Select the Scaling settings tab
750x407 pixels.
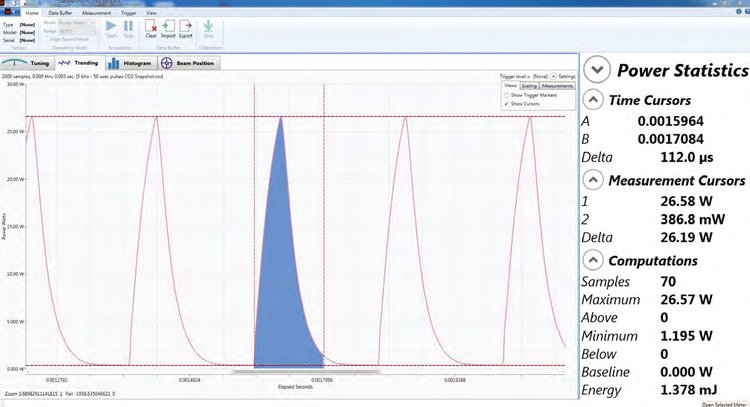coord(529,86)
